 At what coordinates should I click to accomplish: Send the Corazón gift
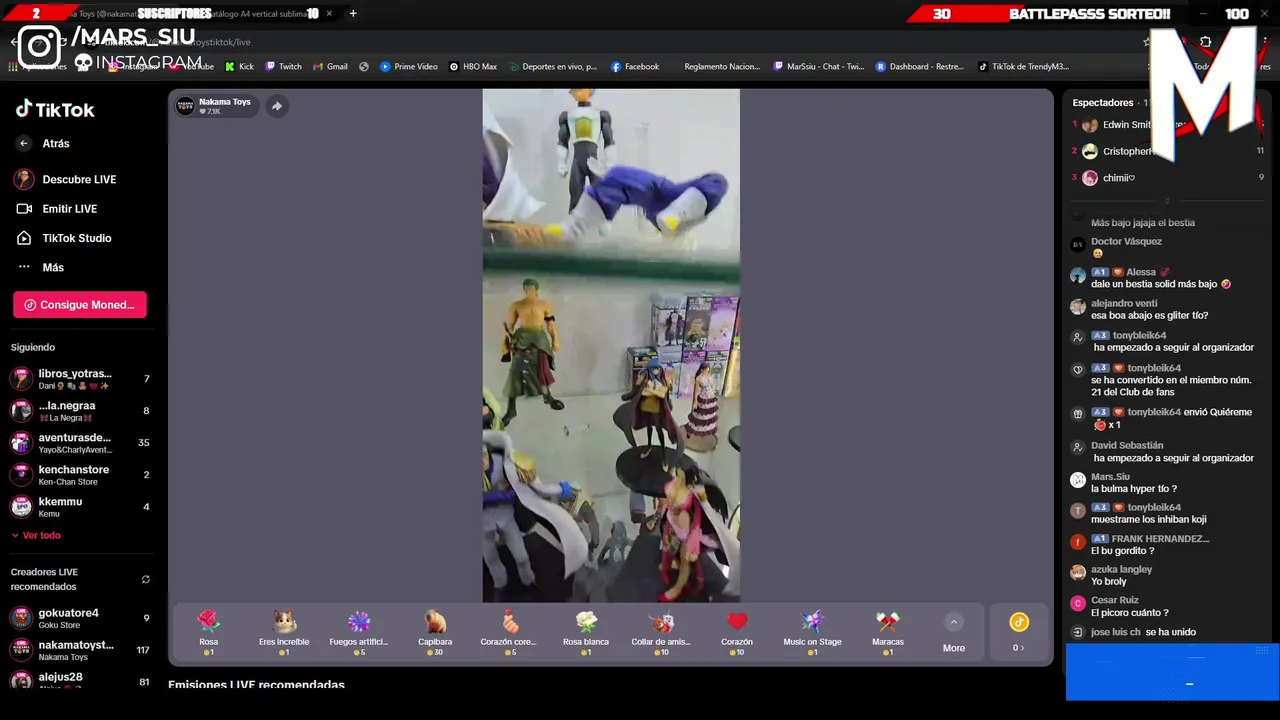pyautogui.click(x=737, y=632)
